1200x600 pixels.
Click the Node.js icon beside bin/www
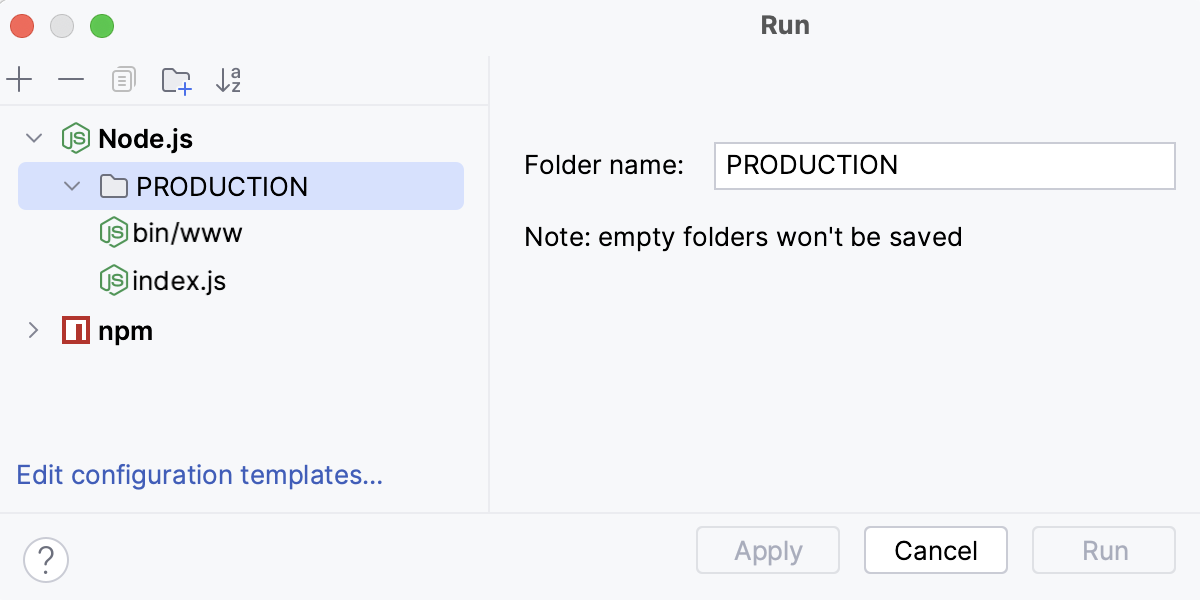pos(113,233)
